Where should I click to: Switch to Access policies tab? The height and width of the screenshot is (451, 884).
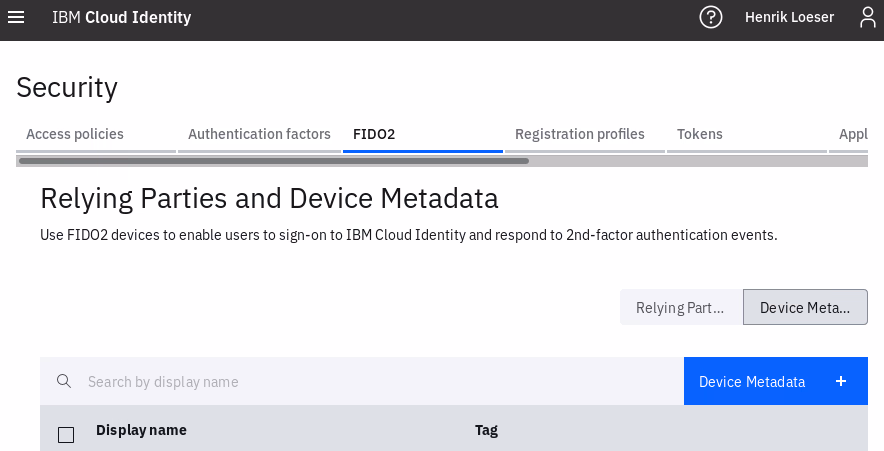[x=75, y=134]
